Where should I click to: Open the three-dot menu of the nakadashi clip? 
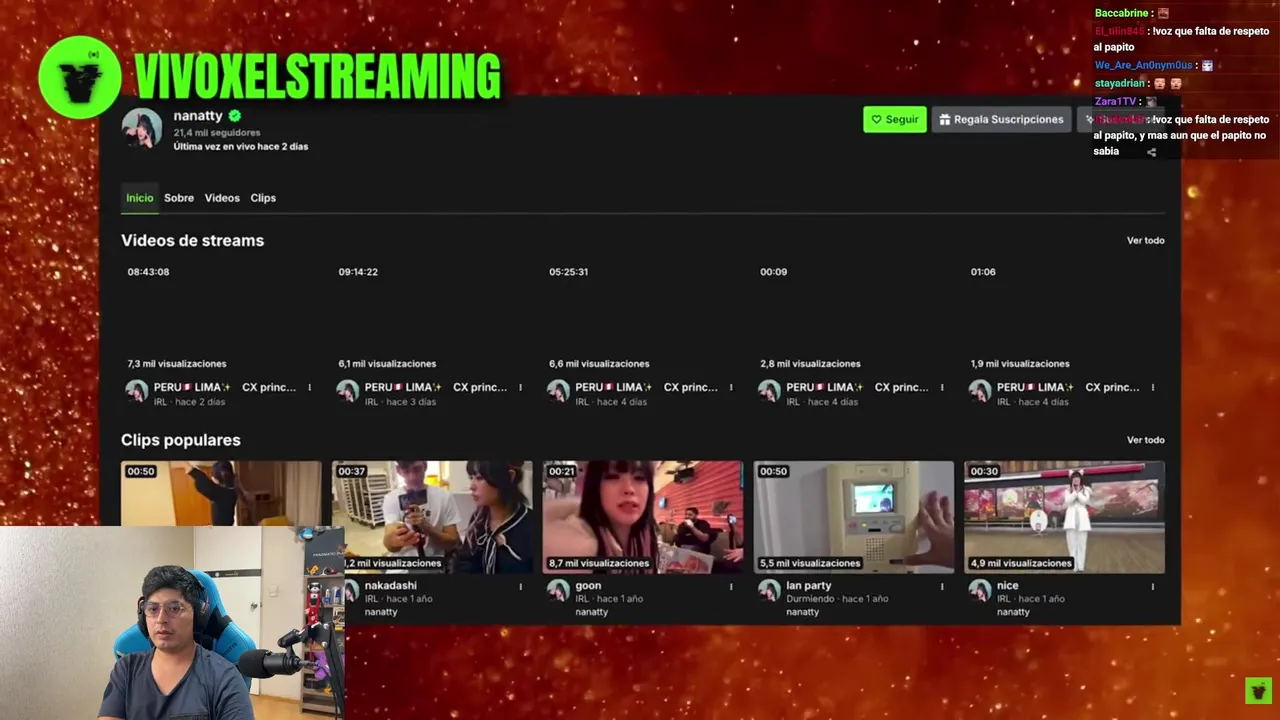520,587
